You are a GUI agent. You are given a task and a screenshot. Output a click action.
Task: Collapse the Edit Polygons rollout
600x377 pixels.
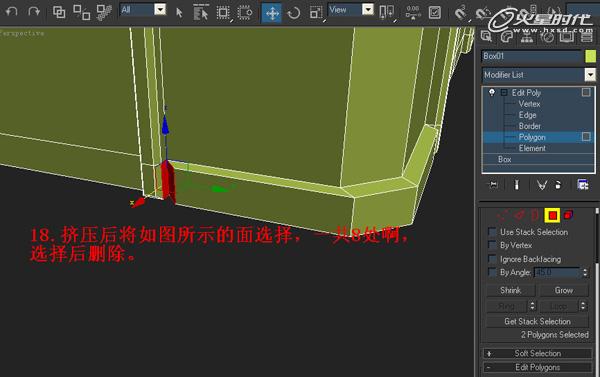coord(537,367)
